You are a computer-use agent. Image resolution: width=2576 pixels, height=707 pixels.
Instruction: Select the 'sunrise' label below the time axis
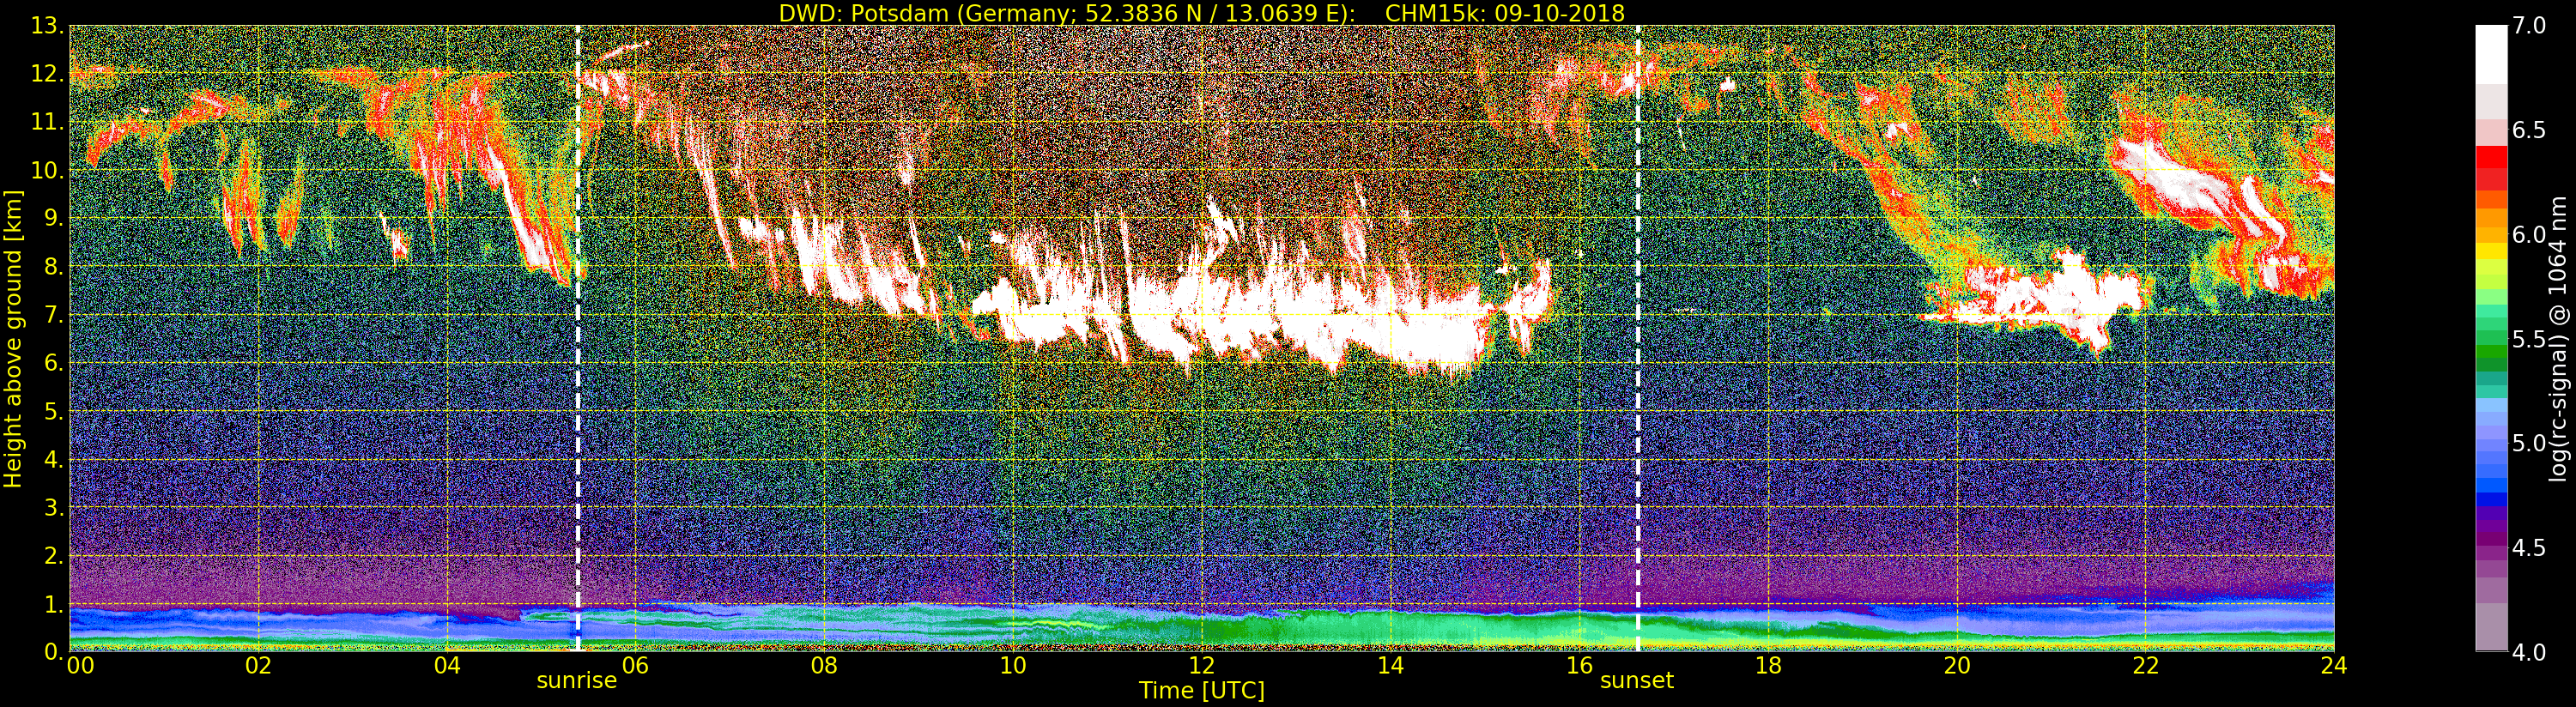click(x=577, y=681)
